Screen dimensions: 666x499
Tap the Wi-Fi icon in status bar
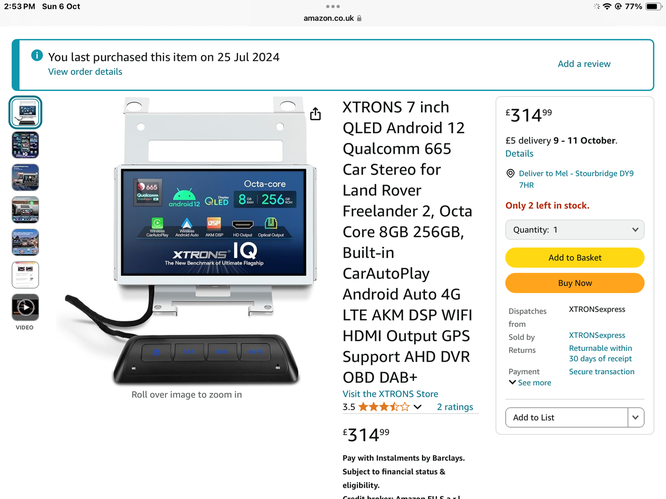(607, 6)
